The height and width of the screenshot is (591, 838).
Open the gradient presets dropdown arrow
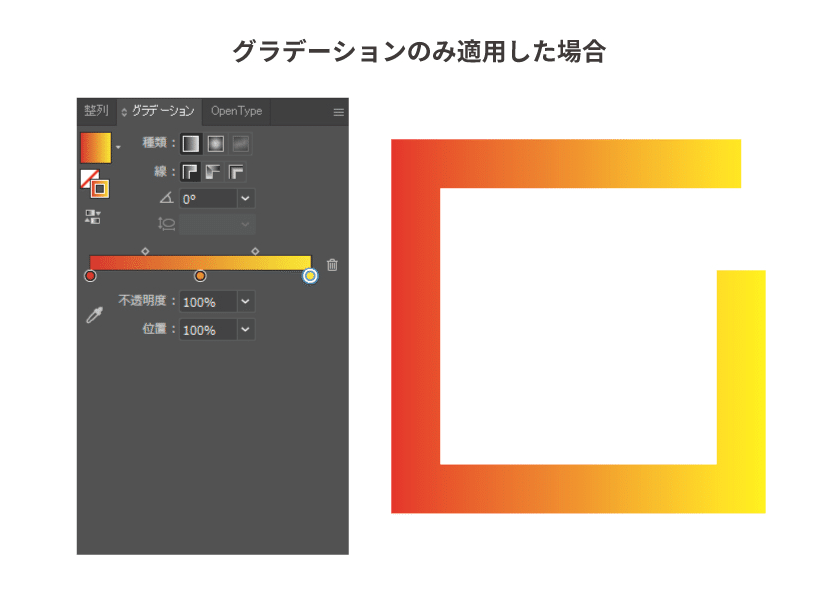point(118,147)
